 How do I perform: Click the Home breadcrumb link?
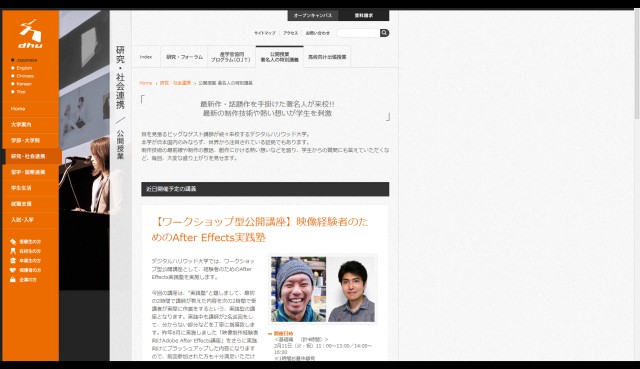tap(146, 83)
